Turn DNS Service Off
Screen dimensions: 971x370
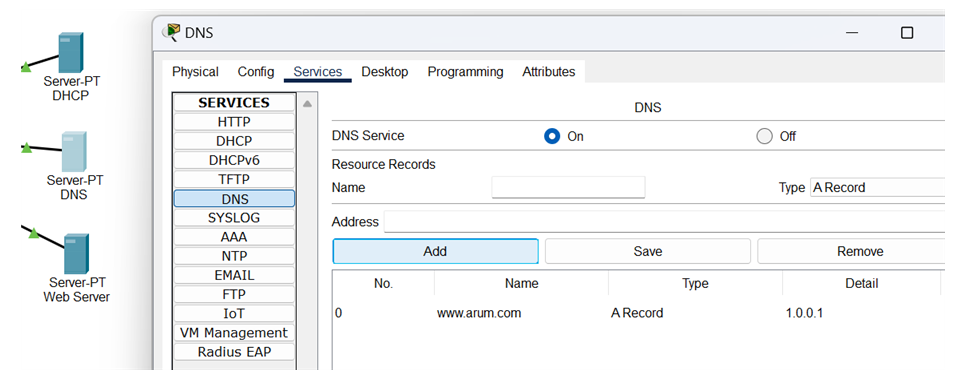pyautogui.click(x=765, y=136)
